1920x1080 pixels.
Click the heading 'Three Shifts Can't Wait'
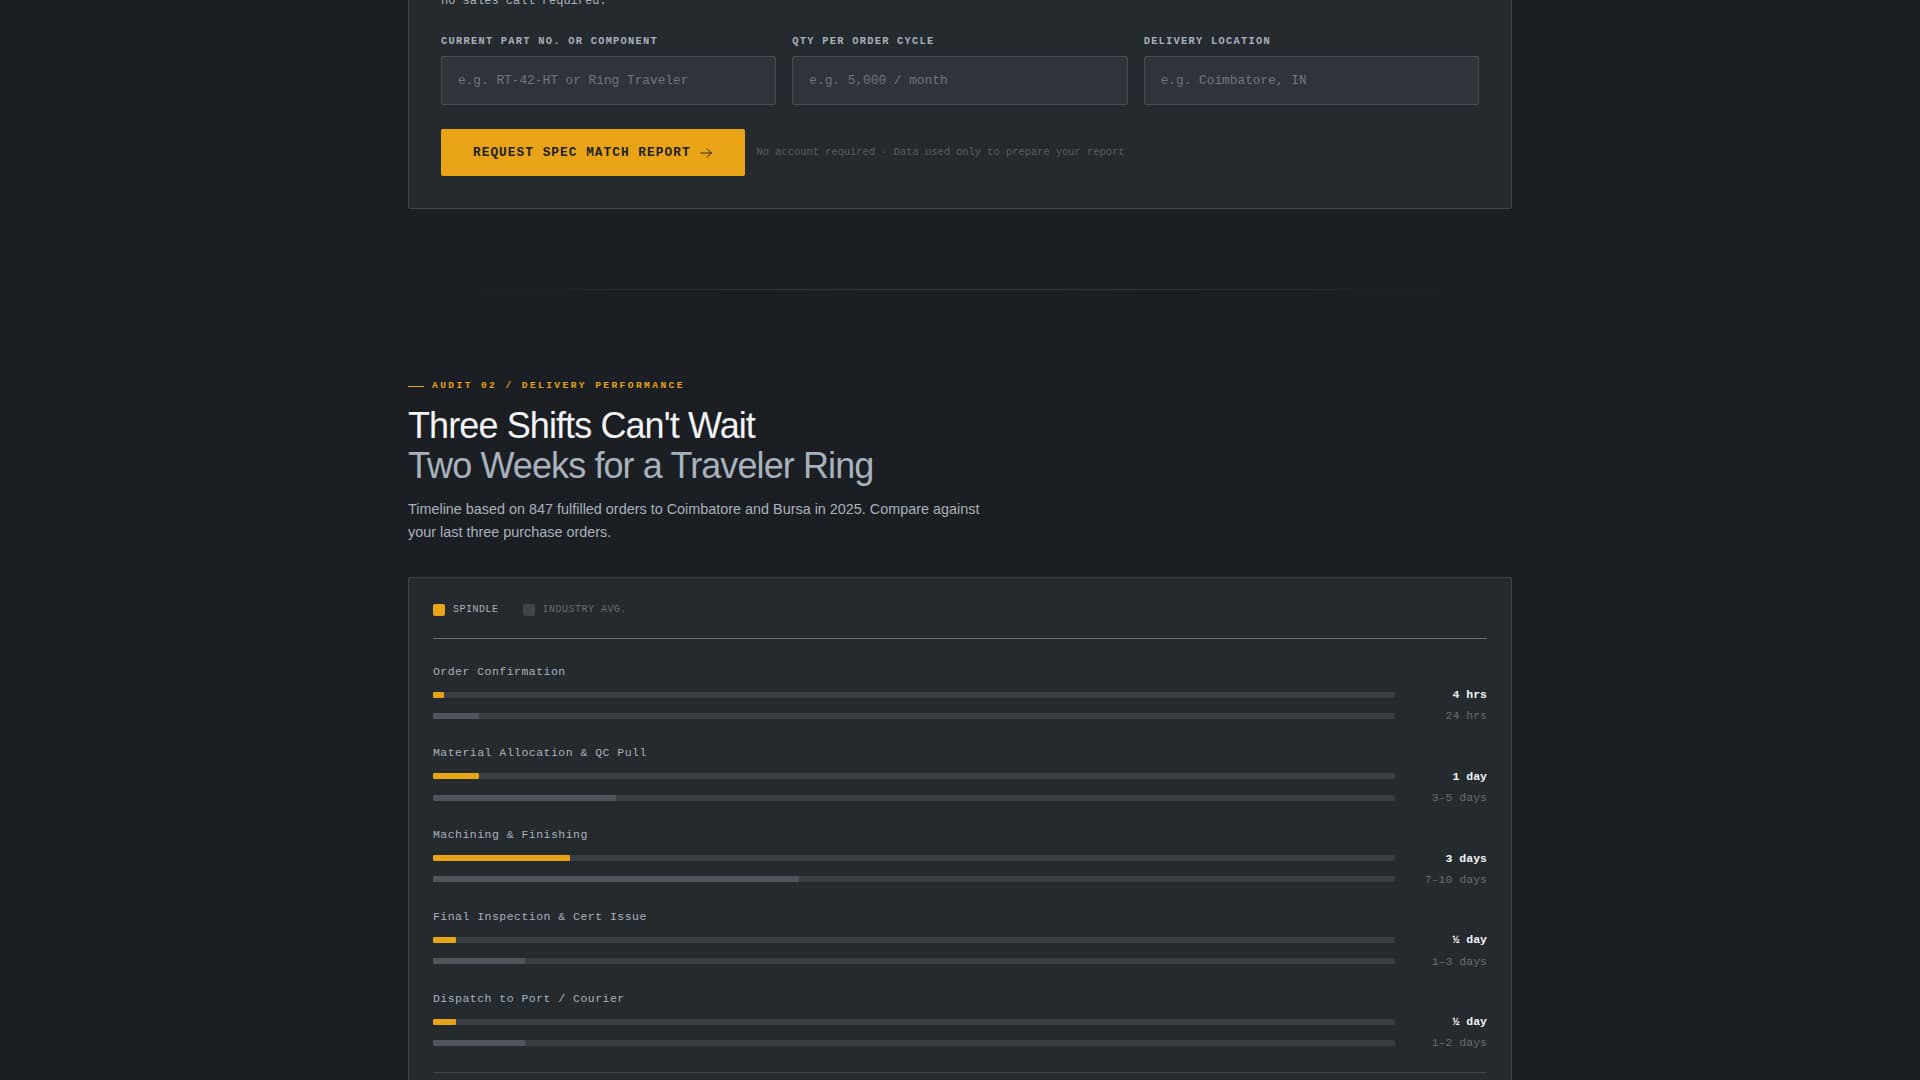tap(582, 426)
